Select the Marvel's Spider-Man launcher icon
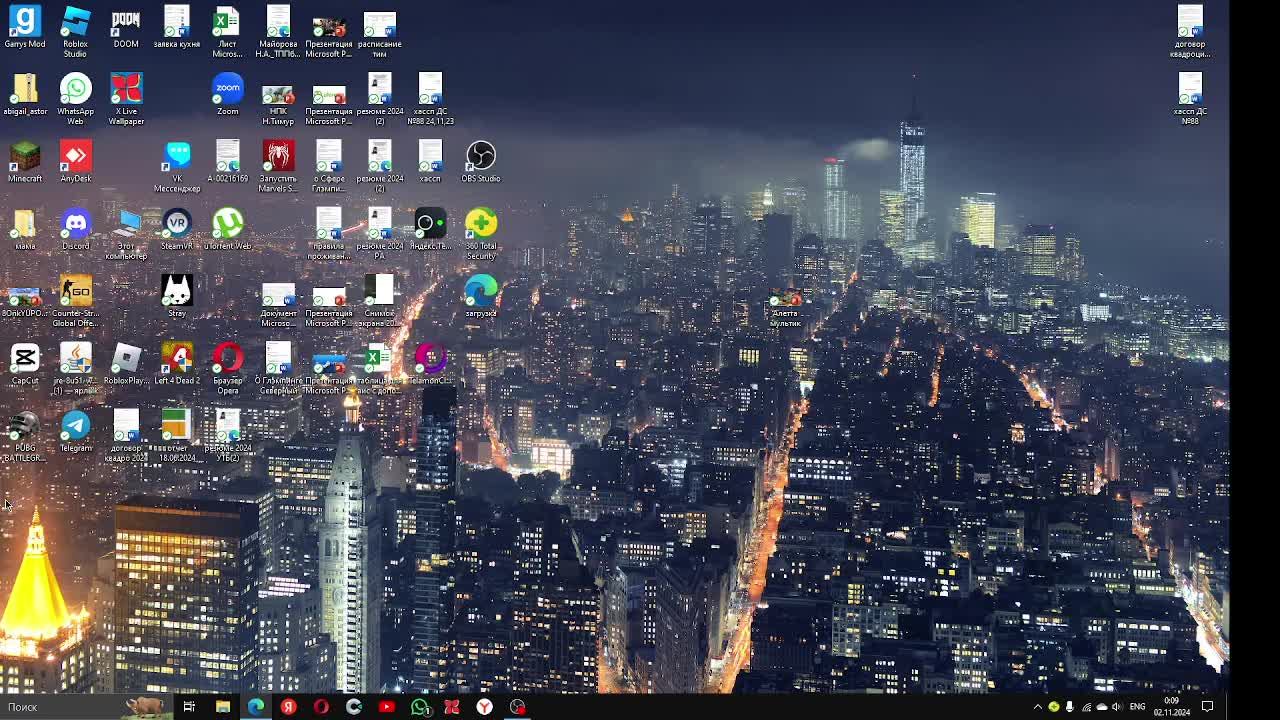 click(x=278, y=166)
